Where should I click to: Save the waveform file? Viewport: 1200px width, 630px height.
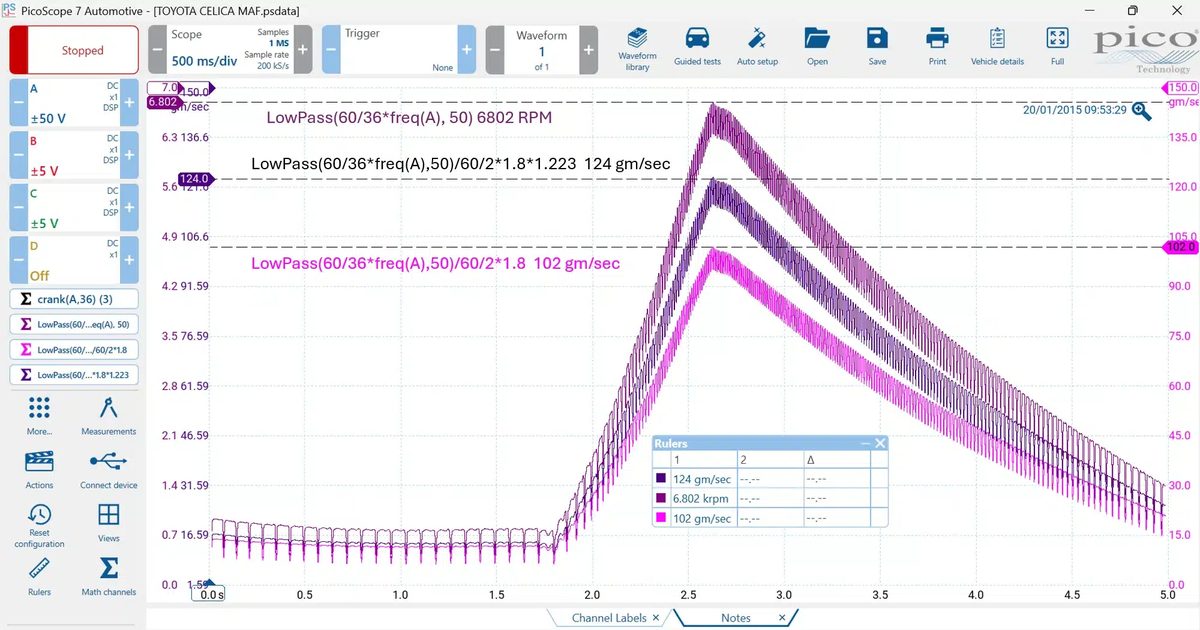coord(877,46)
